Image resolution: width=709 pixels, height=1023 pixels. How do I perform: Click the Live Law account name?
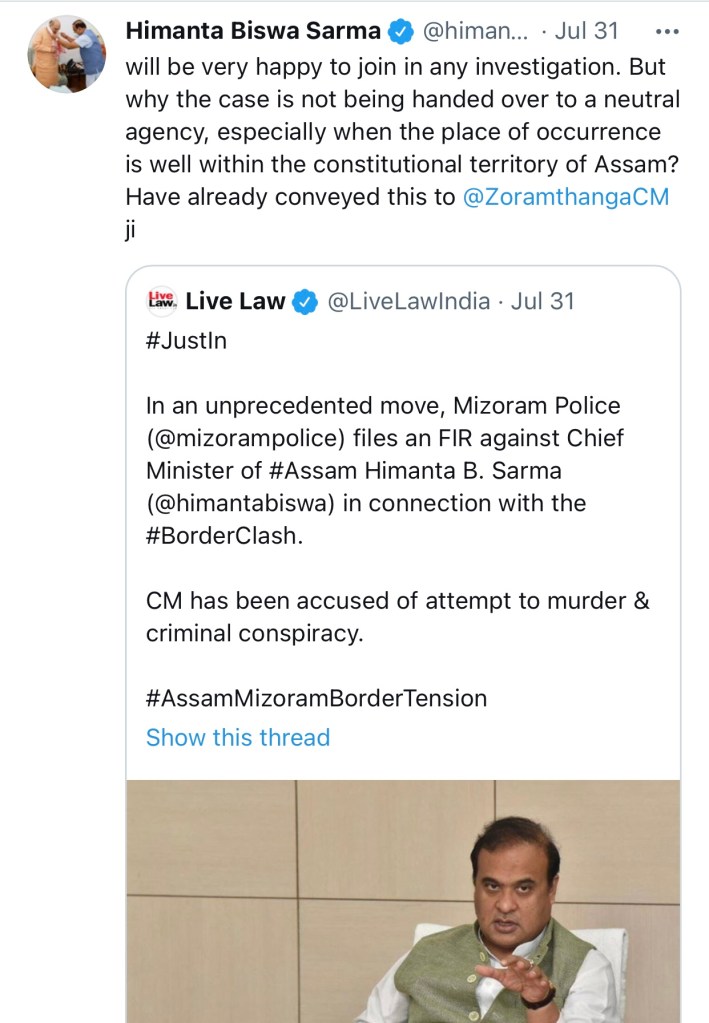pyautogui.click(x=235, y=301)
